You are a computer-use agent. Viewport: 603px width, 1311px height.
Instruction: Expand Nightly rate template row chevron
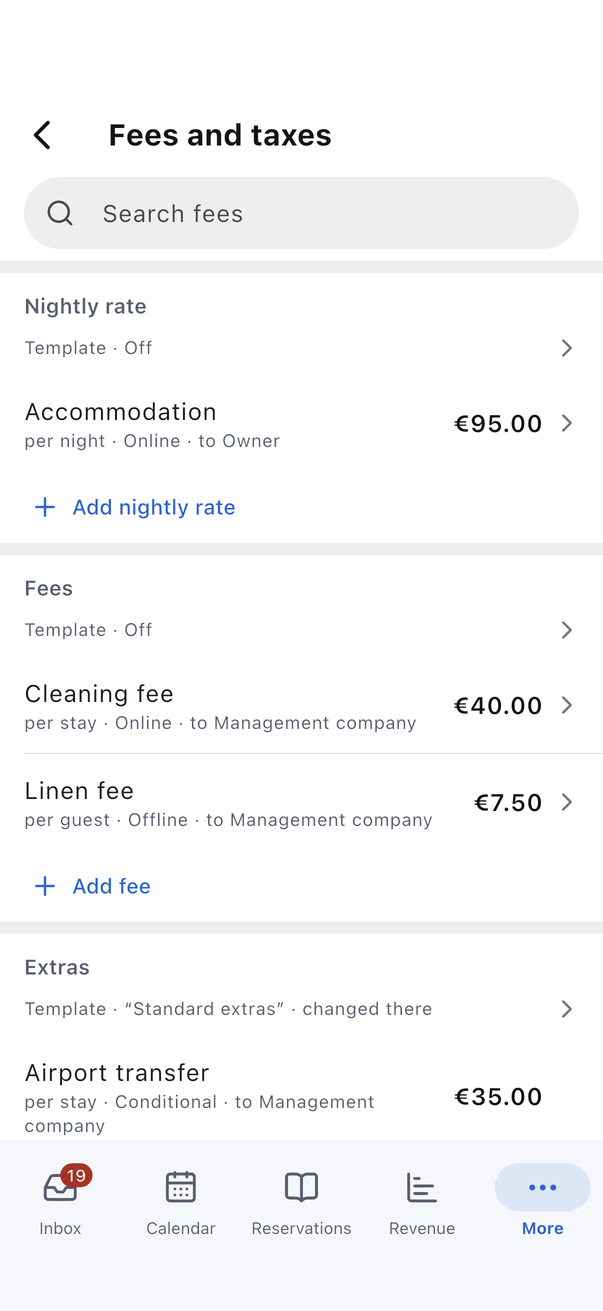567,348
